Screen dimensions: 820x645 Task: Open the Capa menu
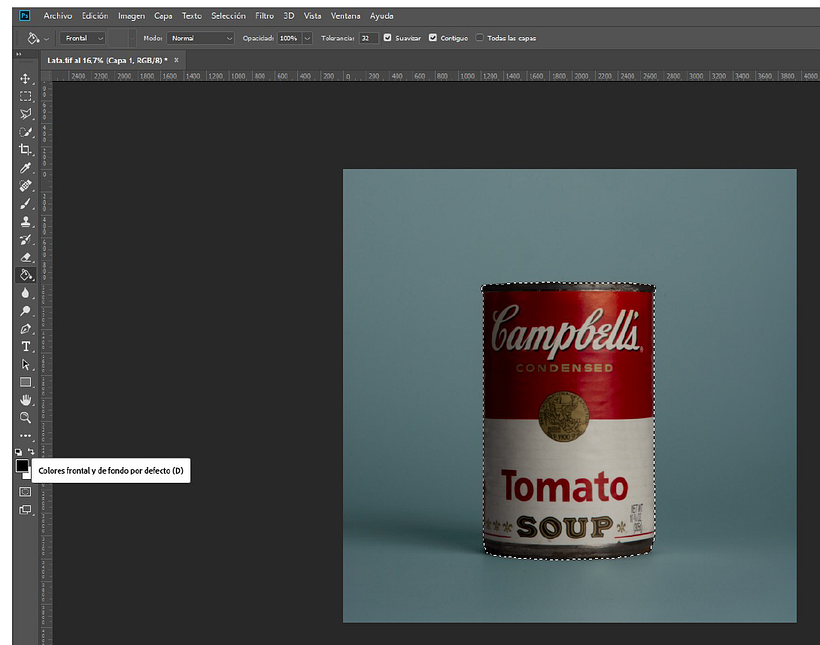click(x=163, y=16)
